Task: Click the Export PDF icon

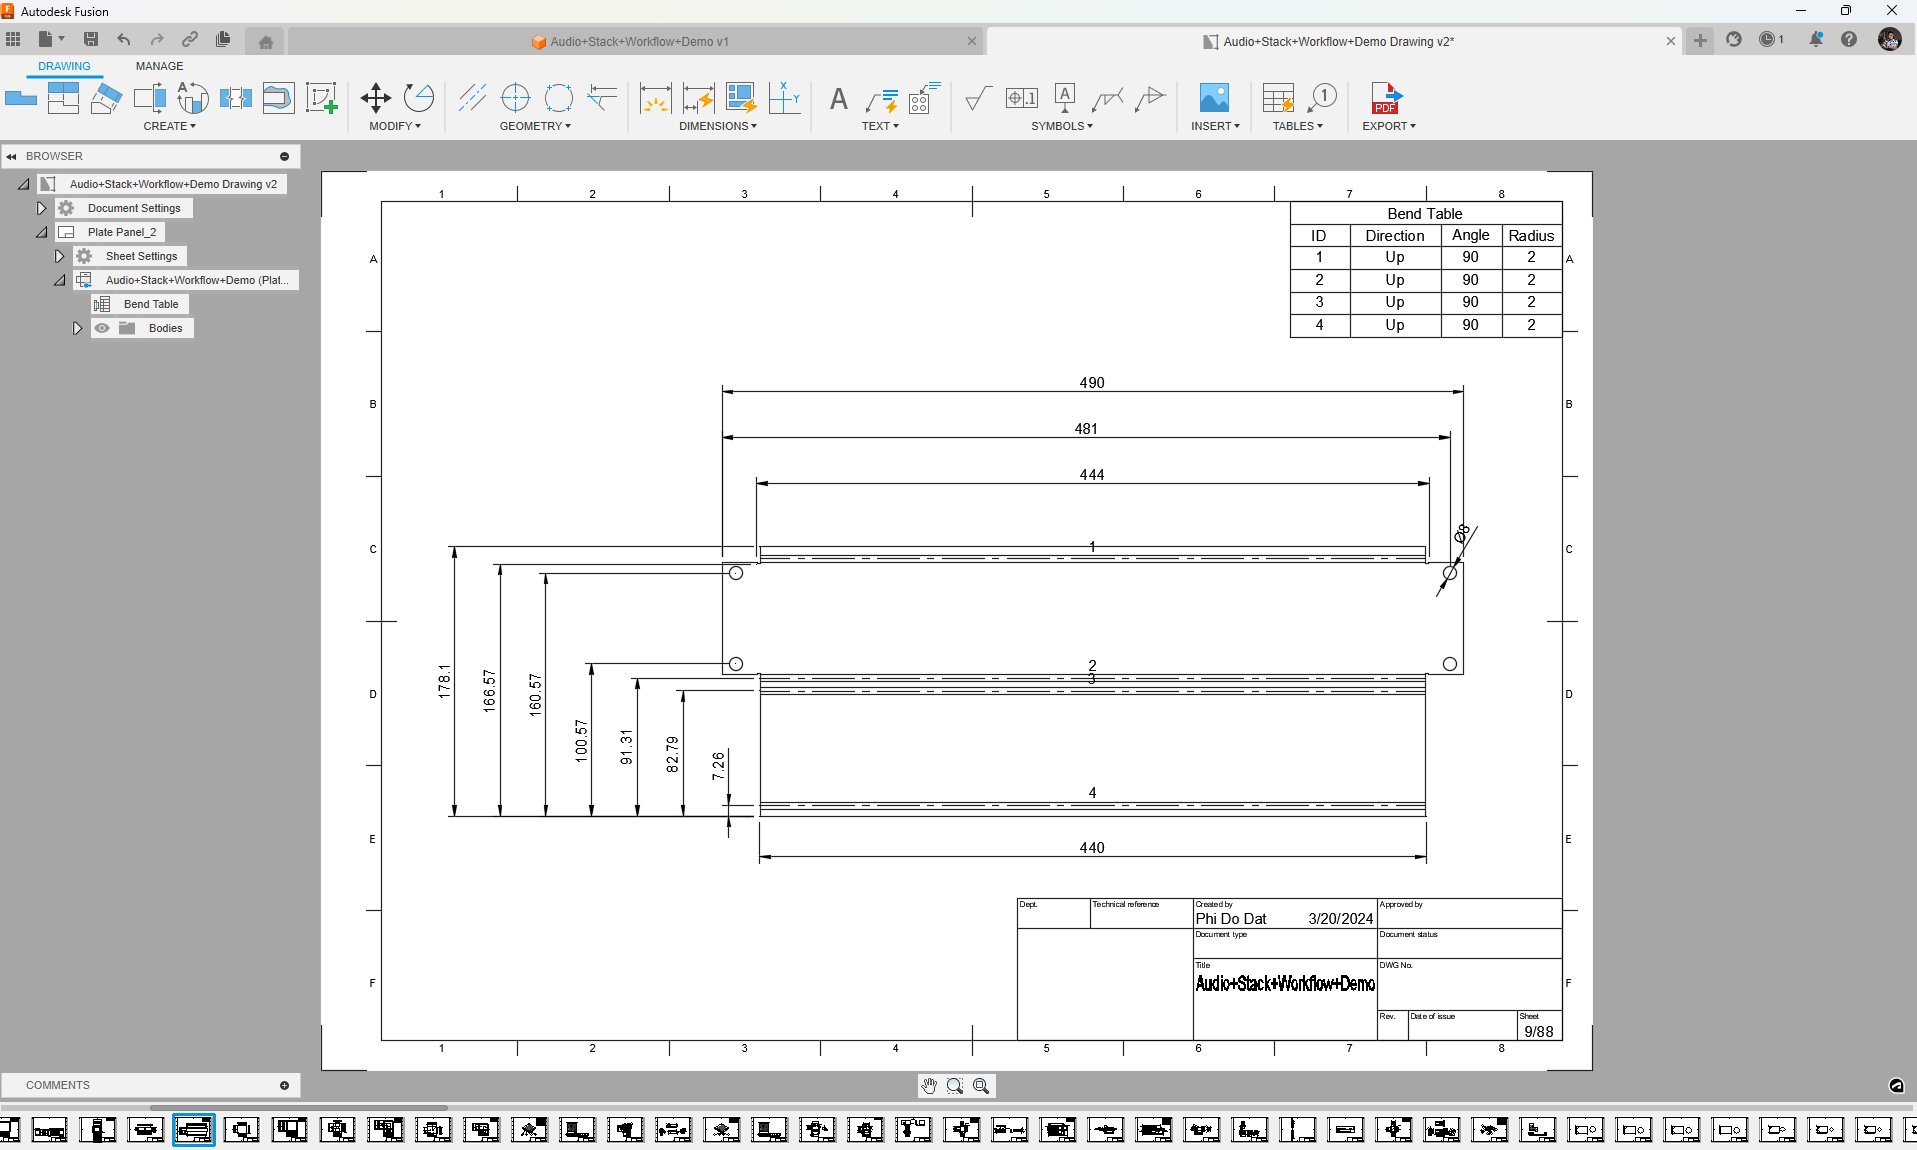Action: point(1386,98)
